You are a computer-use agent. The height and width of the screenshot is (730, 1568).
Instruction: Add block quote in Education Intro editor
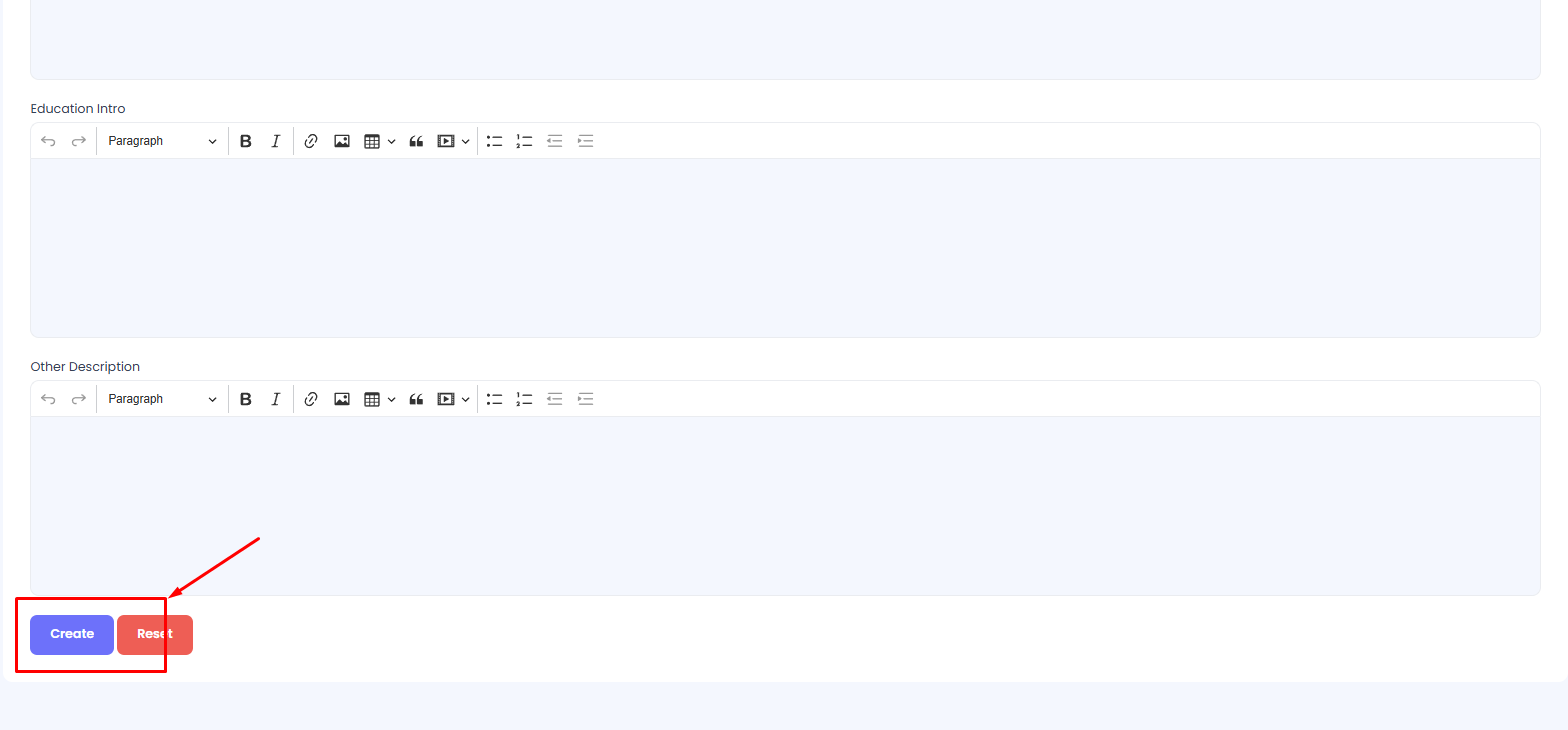(x=416, y=141)
